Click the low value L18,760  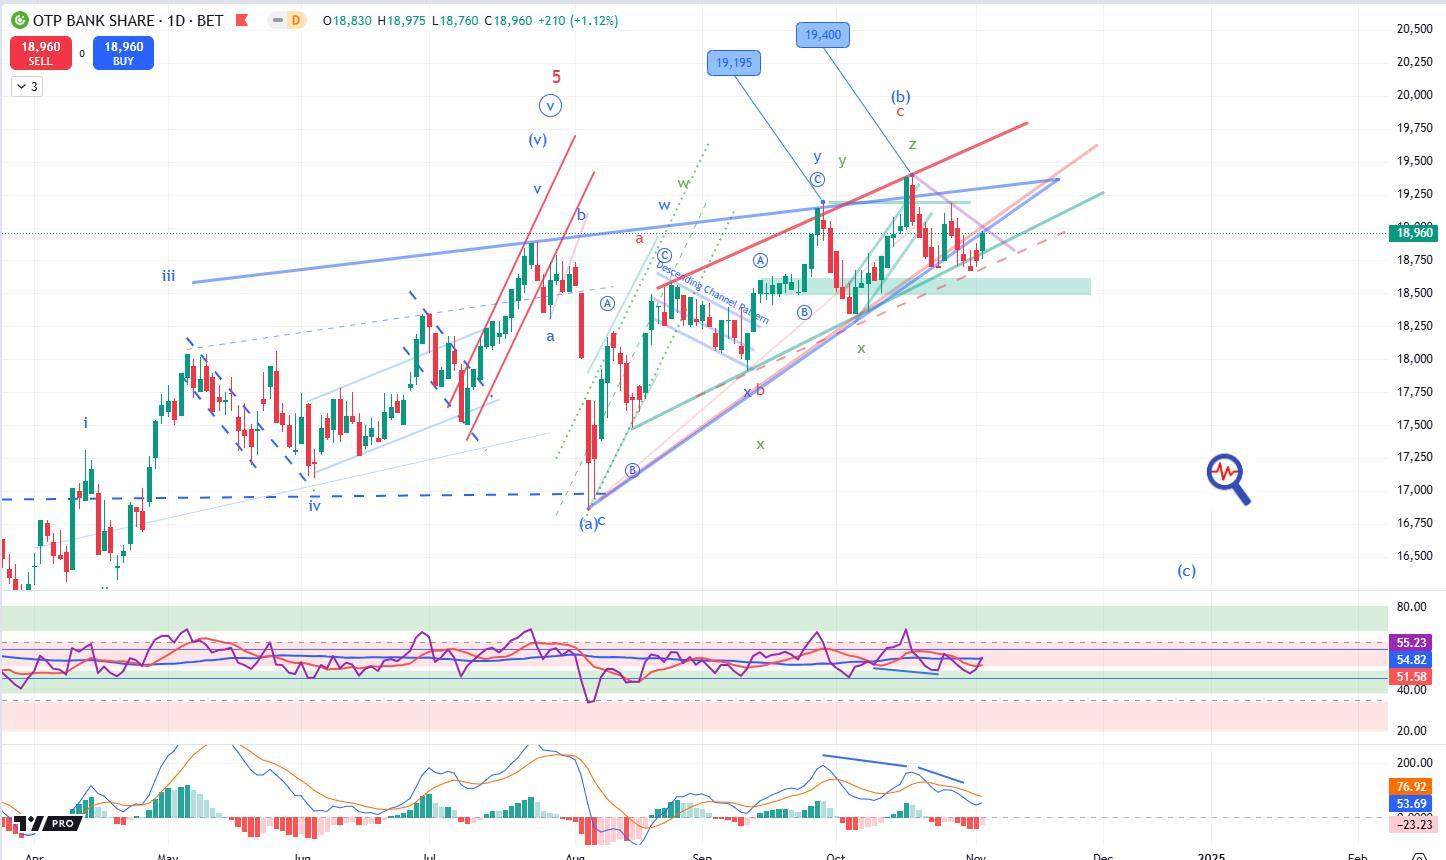point(456,20)
